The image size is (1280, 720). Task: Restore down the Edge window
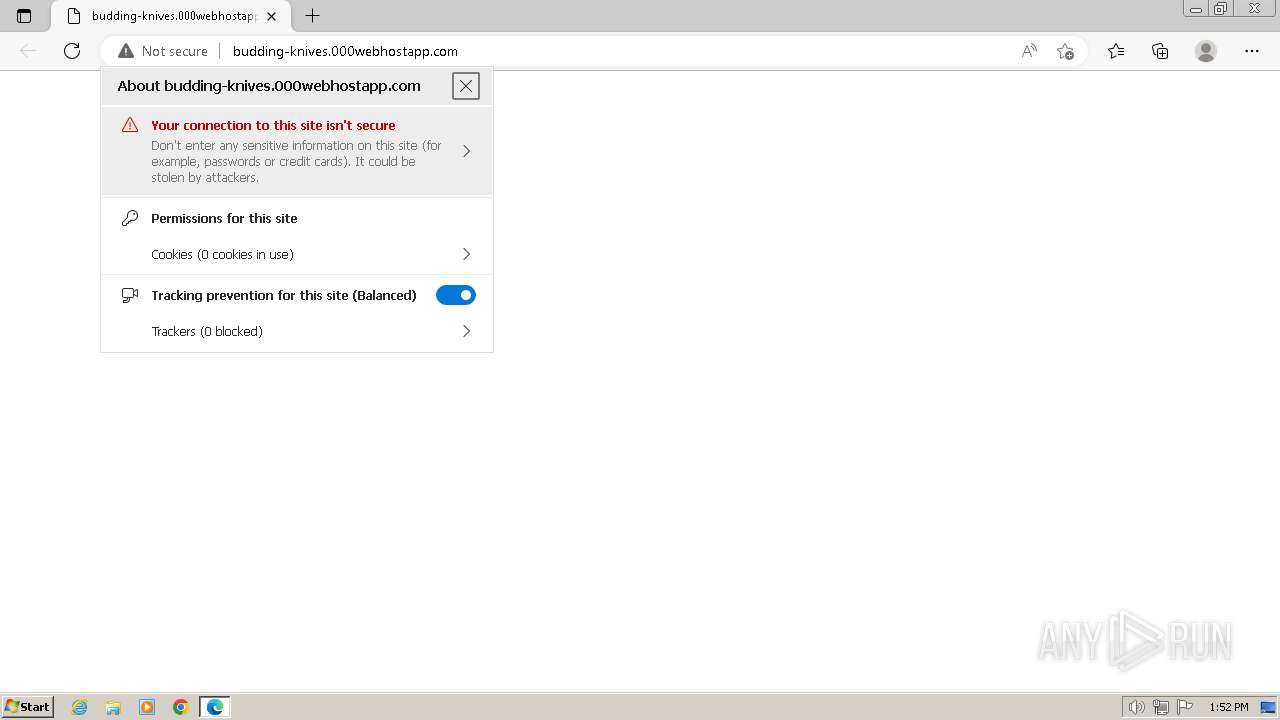click(1221, 9)
